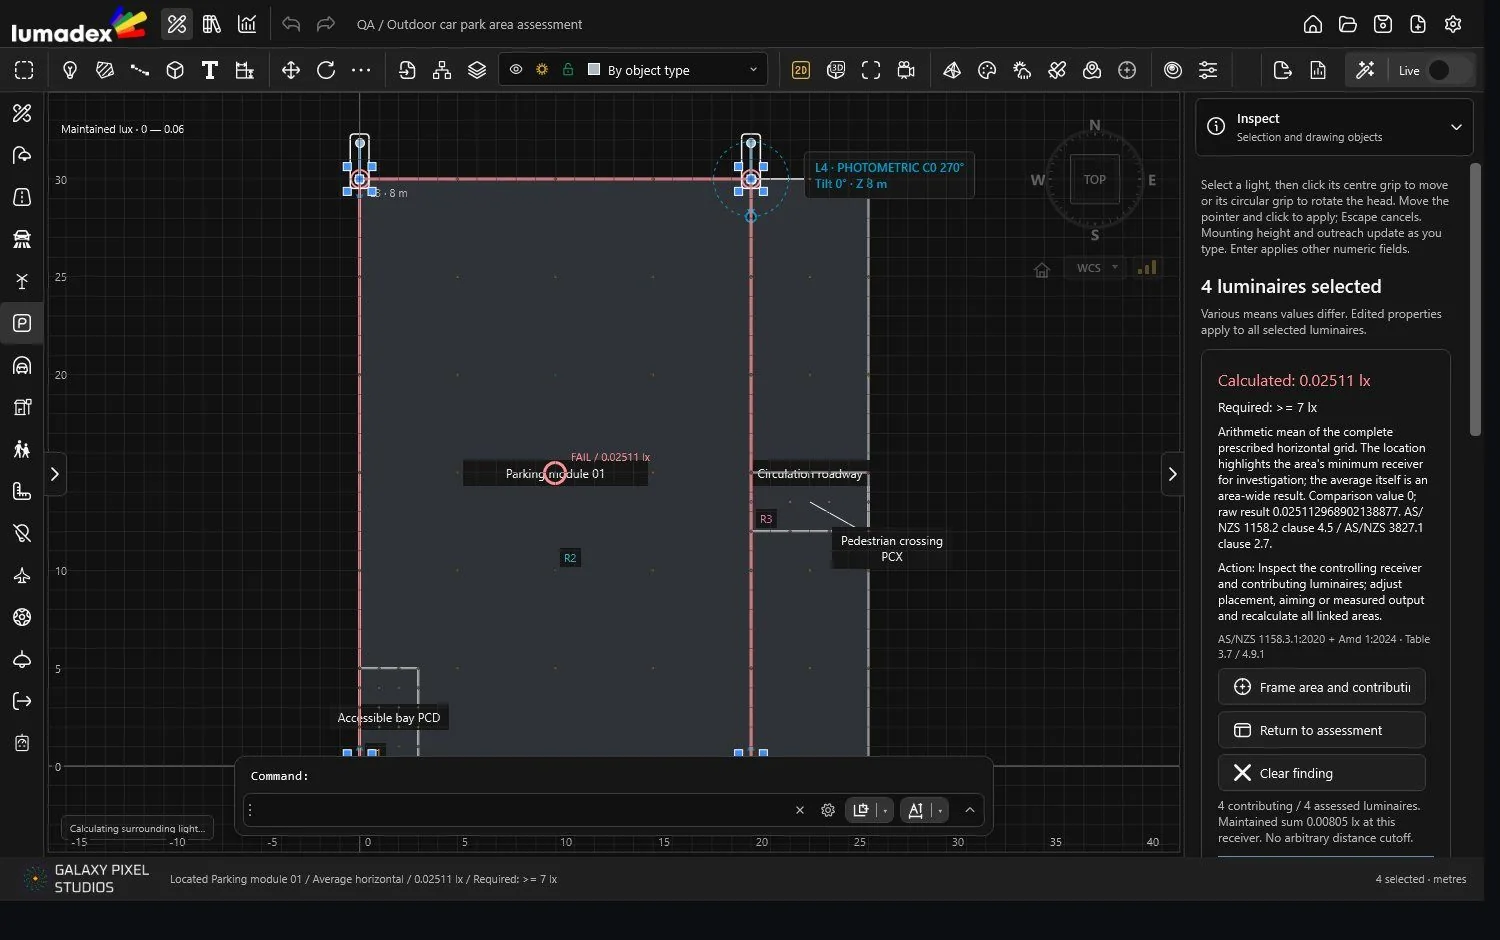Image resolution: width=1500 pixels, height=940 pixels.
Task: Select the text tool in the toolbar
Action: click(x=210, y=70)
